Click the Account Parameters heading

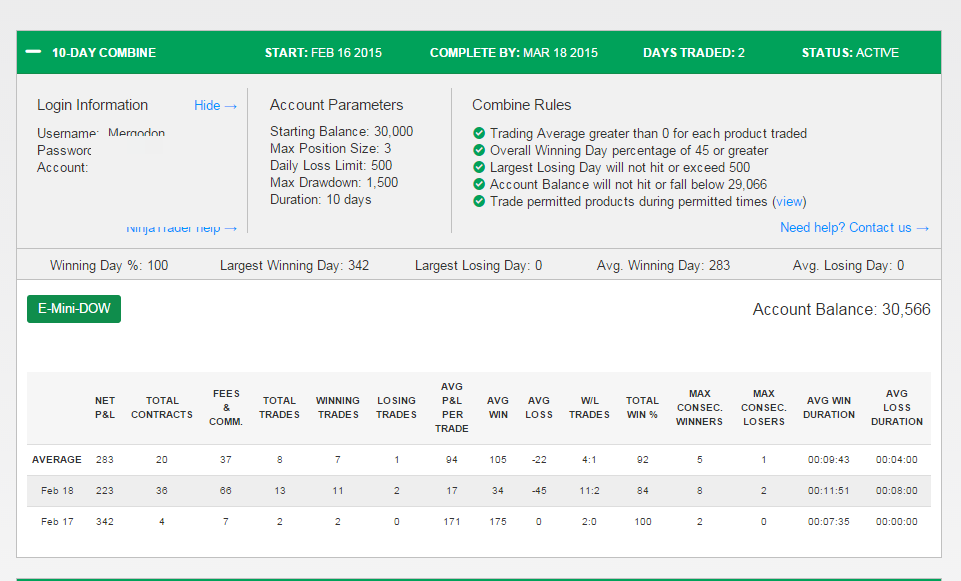(336, 105)
